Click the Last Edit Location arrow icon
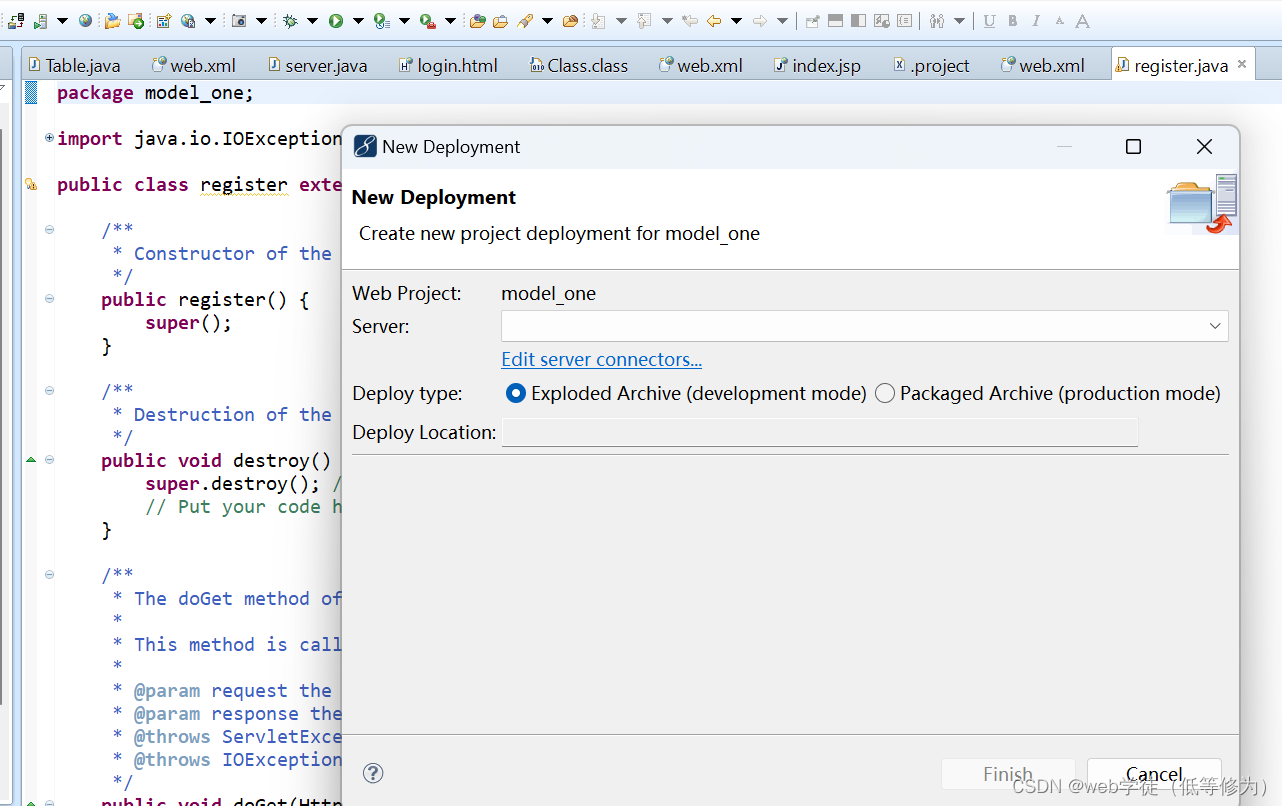Image resolution: width=1282 pixels, height=806 pixels. point(690,21)
